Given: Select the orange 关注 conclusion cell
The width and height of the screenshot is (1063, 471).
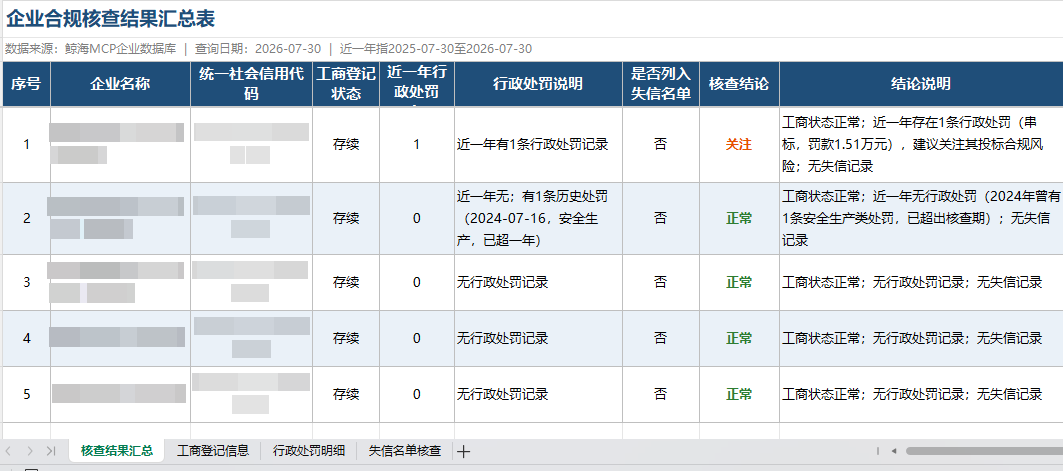Looking at the screenshot, I should click(x=739, y=144).
